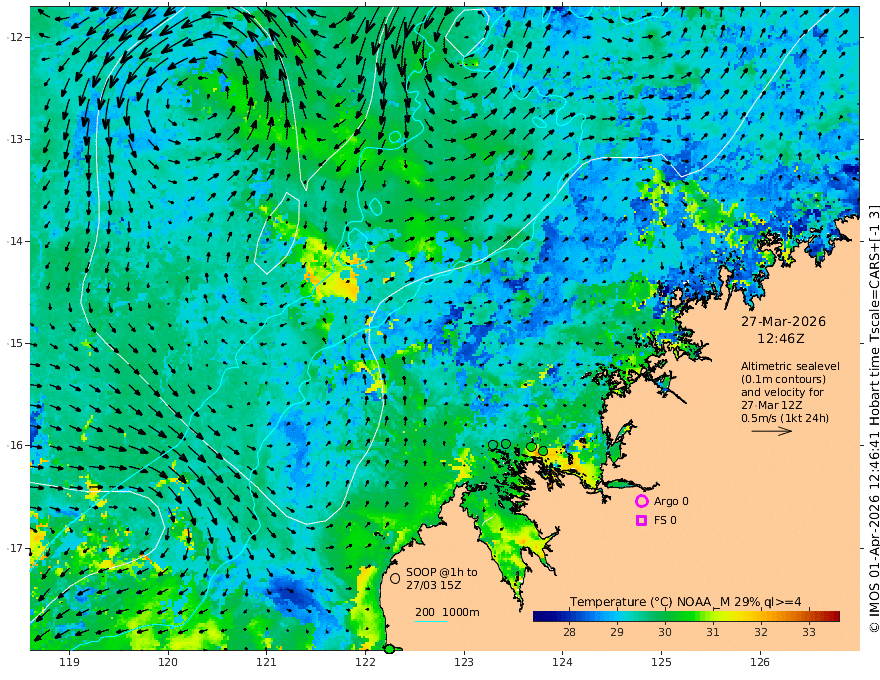Click the '200 1000m' isobath legend label

tap(447, 612)
